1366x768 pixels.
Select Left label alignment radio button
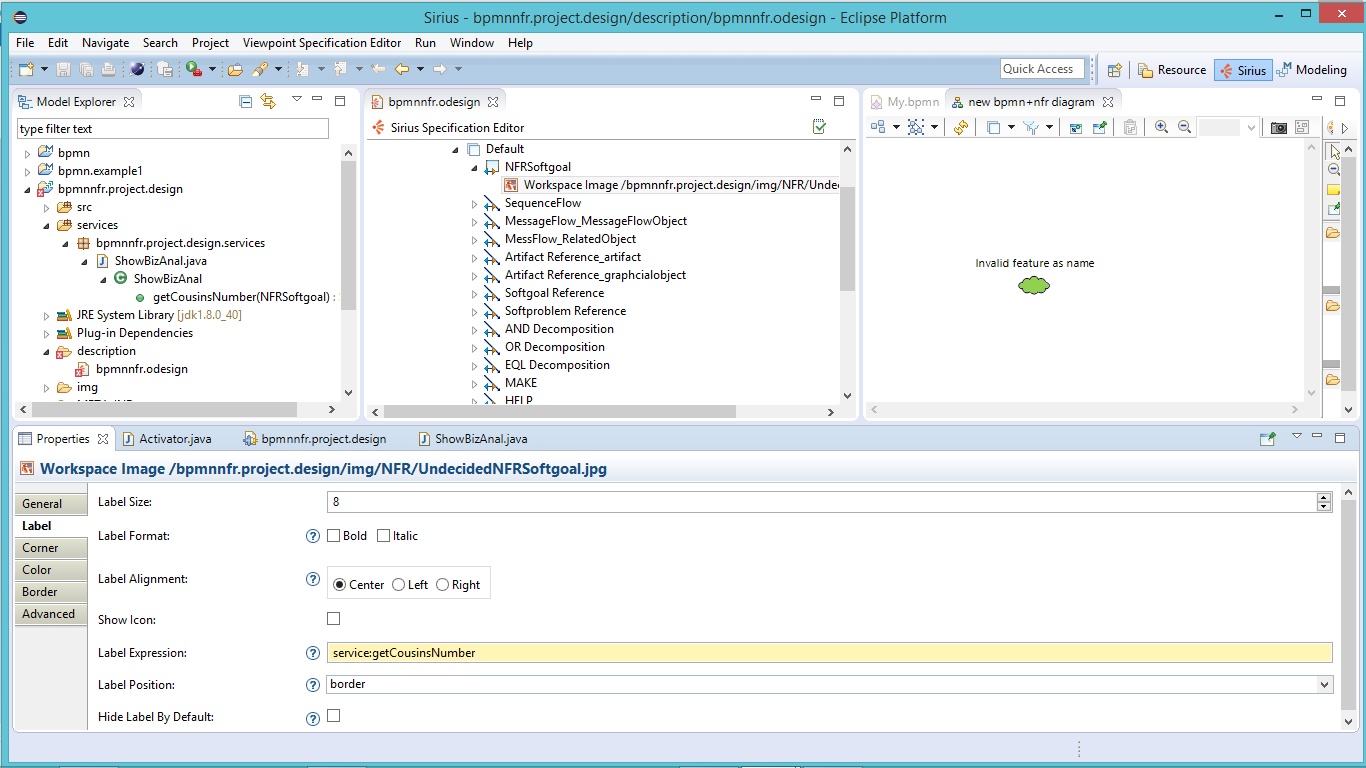click(x=398, y=585)
